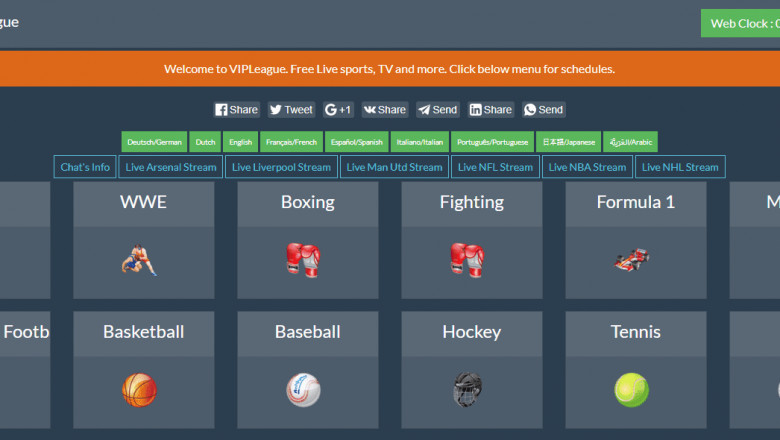Select the Fighting category heading
The width and height of the screenshot is (780, 440).
pos(472,203)
